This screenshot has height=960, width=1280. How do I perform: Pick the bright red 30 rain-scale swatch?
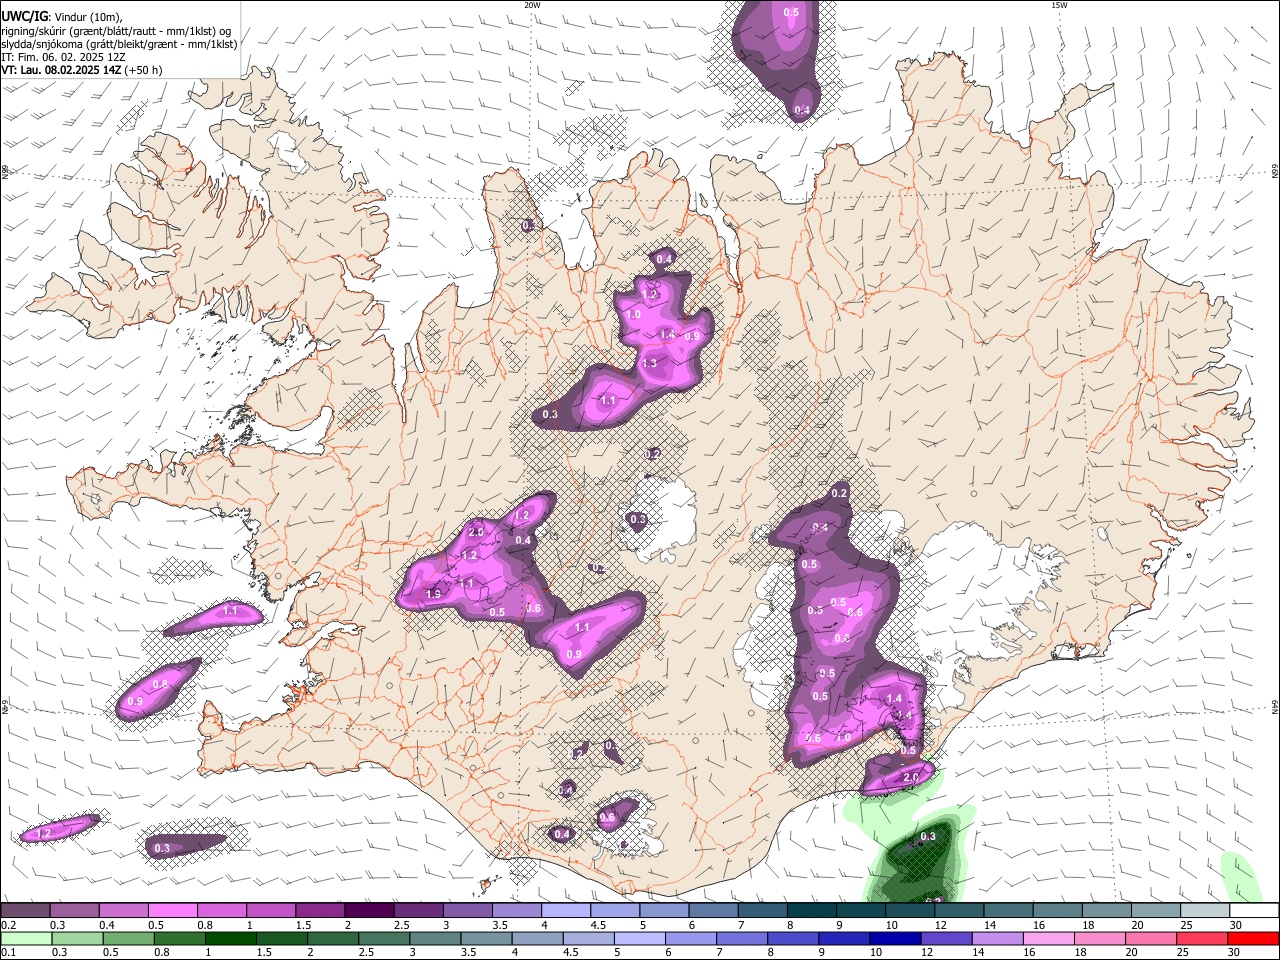tap(1254, 938)
